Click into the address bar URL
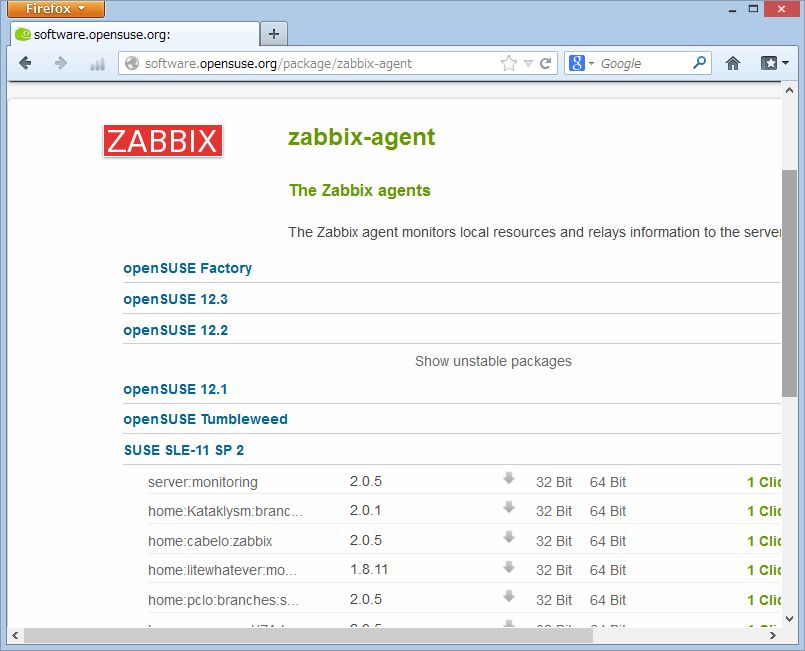Screen dimensions: 805x651 [278, 63]
